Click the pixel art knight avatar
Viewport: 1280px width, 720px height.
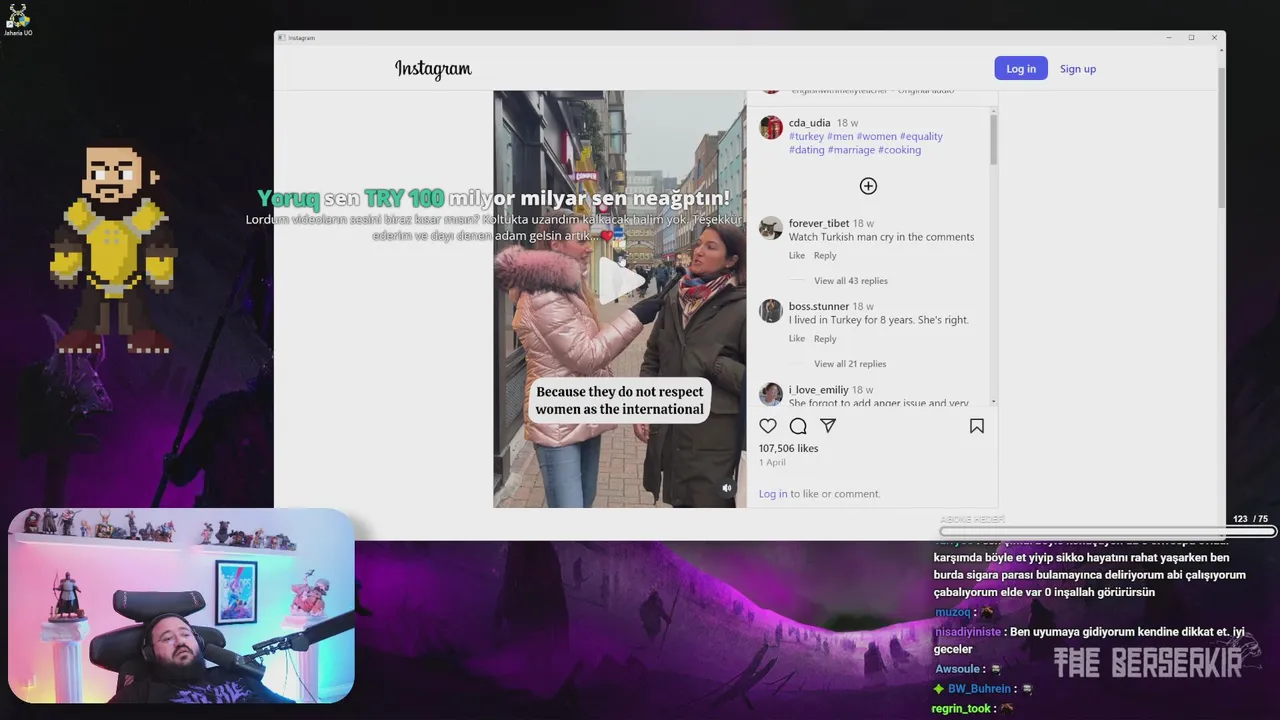coord(115,250)
